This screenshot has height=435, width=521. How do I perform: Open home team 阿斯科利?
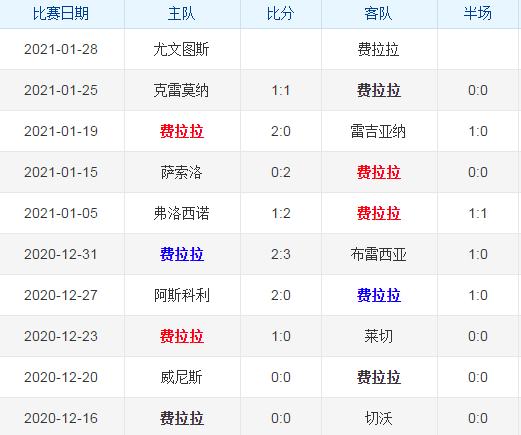click(181, 295)
